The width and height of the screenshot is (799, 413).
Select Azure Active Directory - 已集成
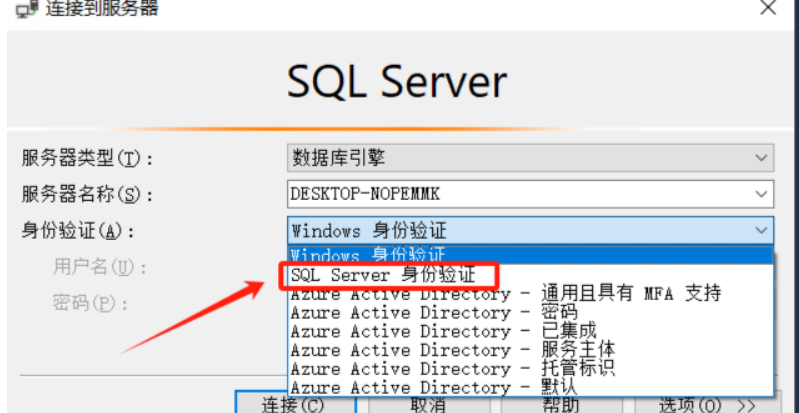pyautogui.click(x=530, y=331)
